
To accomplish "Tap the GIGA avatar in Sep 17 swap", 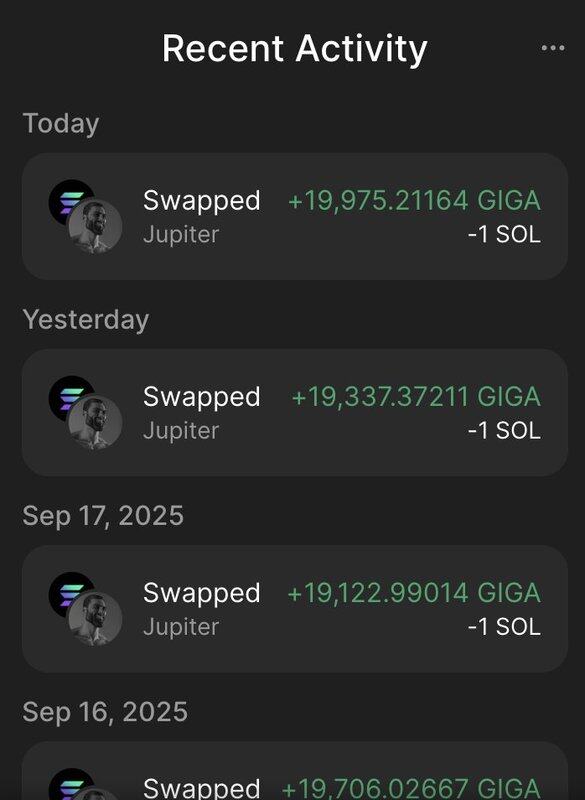I will click(x=95, y=619).
